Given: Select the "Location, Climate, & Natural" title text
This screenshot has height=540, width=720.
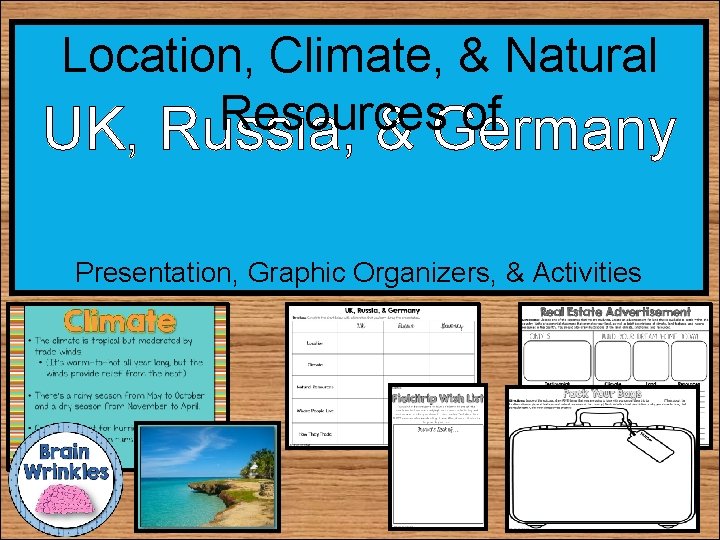Looking at the screenshot, I should coord(360,55).
